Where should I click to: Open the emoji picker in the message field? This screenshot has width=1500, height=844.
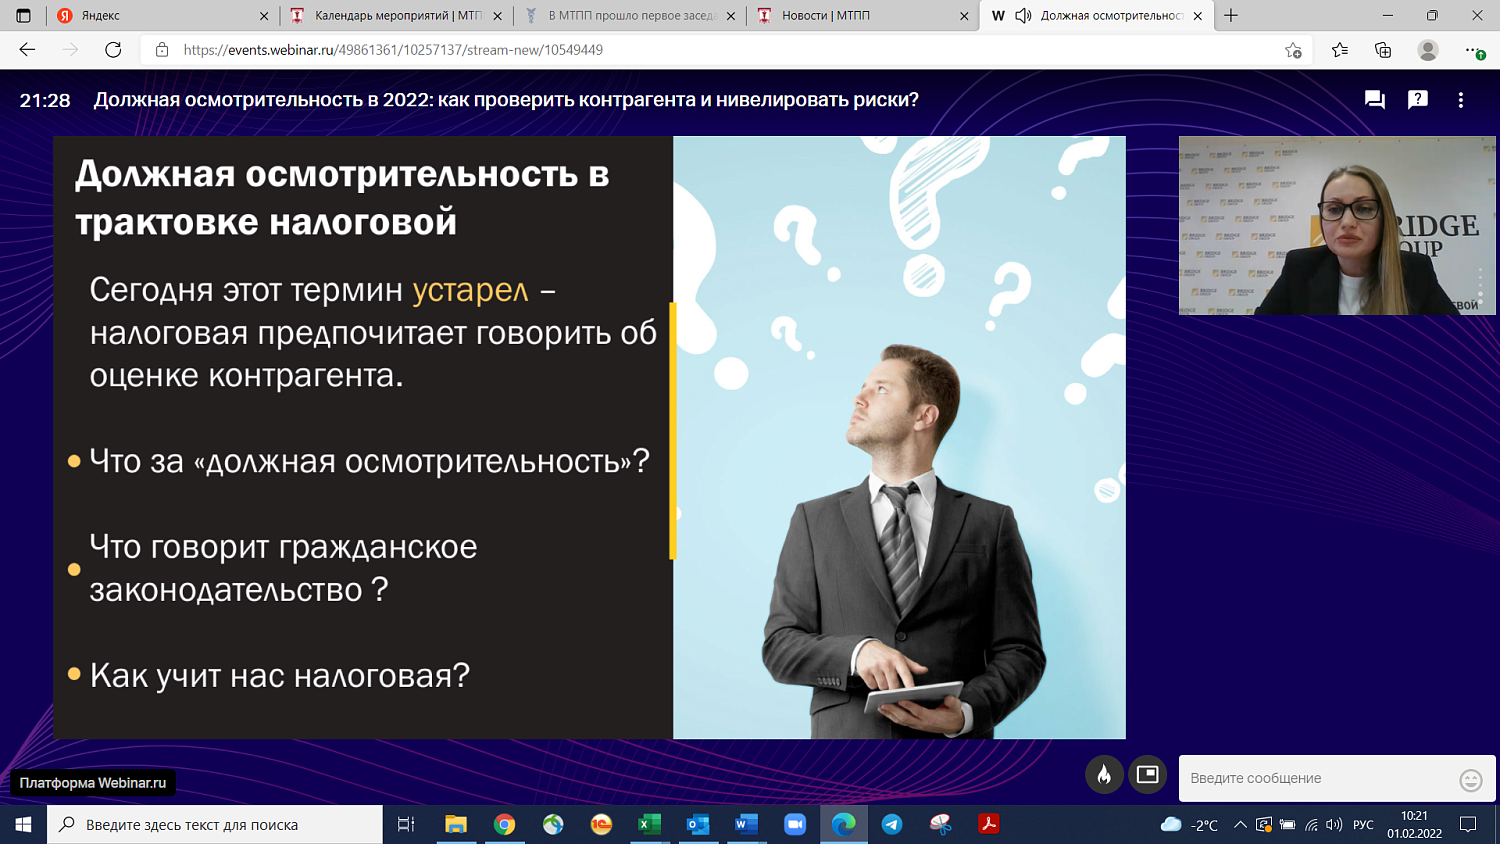[1470, 780]
